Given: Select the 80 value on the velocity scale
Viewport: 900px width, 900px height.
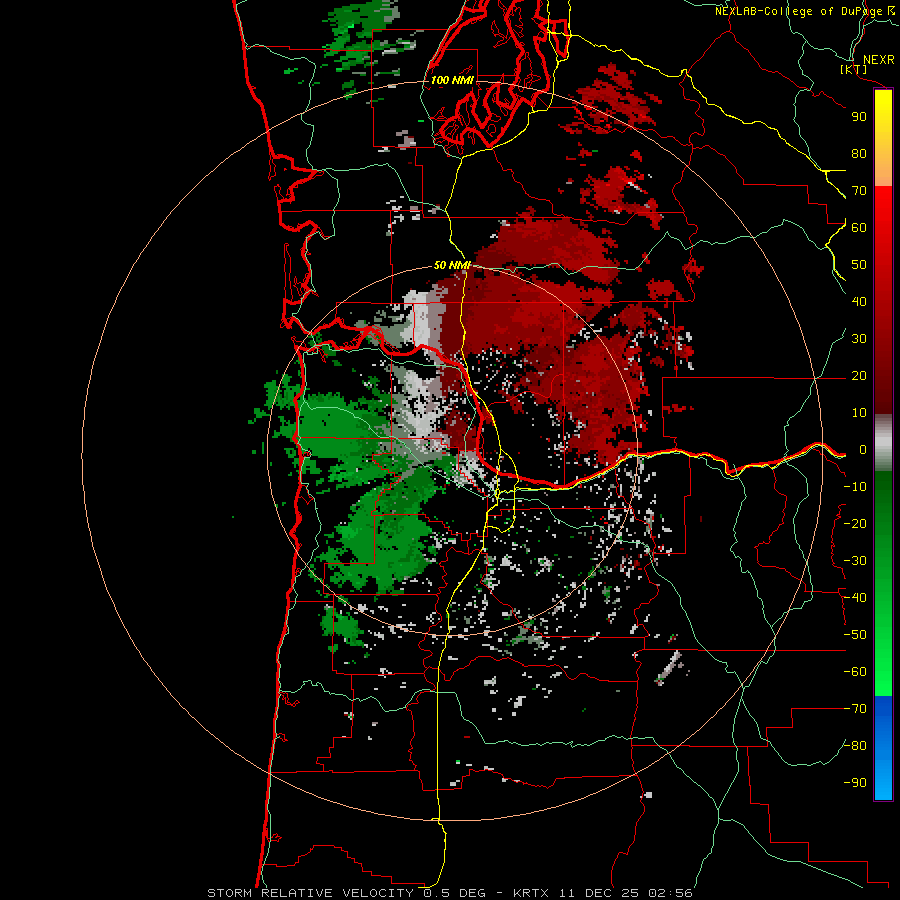Looking at the screenshot, I should [859, 153].
